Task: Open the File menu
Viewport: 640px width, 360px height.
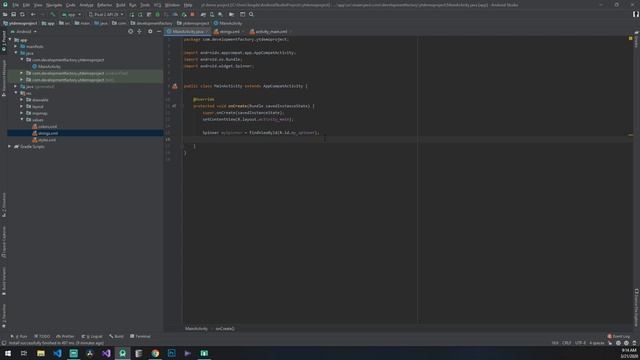Action: pyautogui.click(x=16, y=5)
